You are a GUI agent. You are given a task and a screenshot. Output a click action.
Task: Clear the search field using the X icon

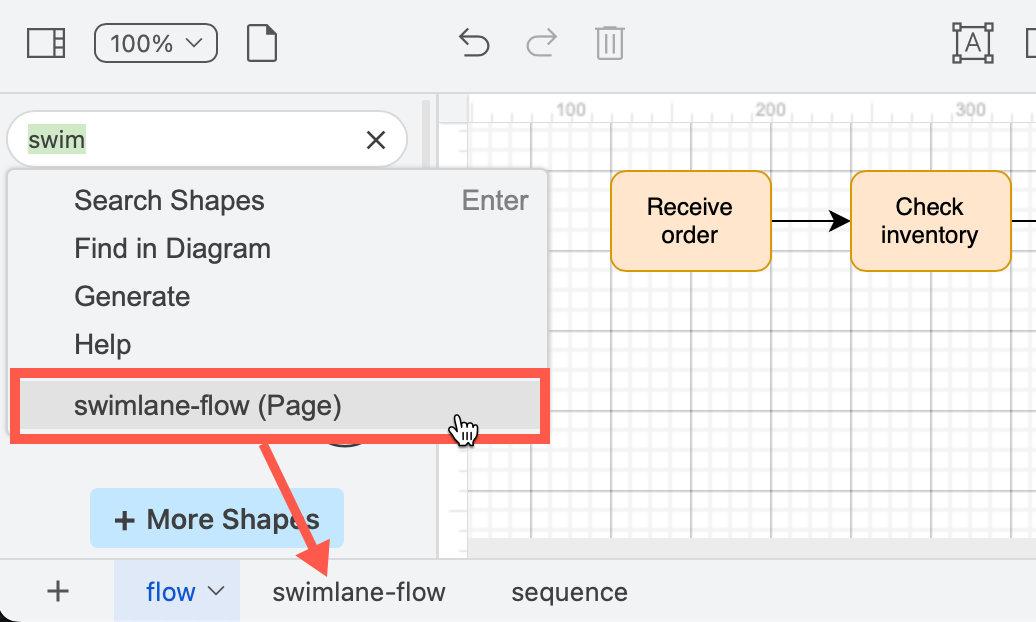(x=375, y=139)
